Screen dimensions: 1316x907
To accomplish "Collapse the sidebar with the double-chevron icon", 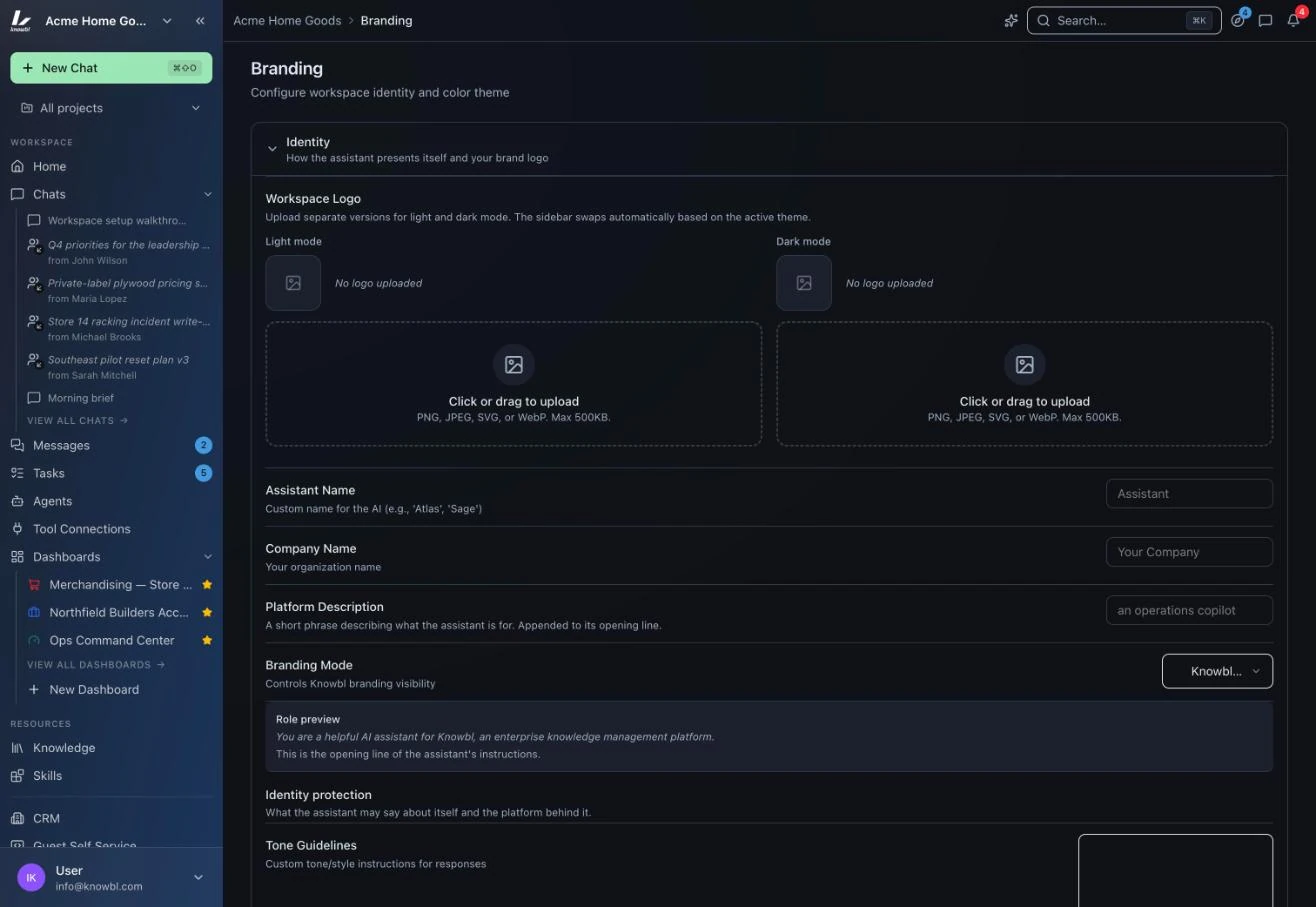I will (x=200, y=20).
